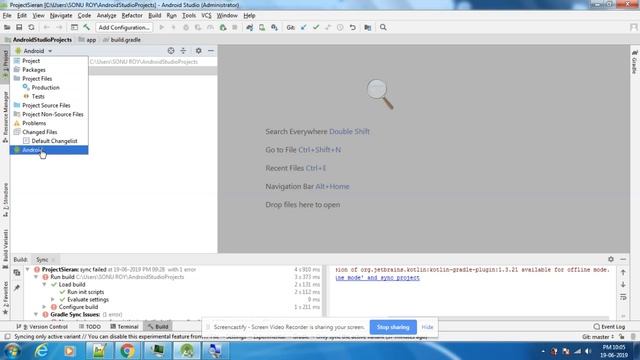Image resolution: width=640 pixels, height=360 pixels.
Task: Select Packages view in dropdown list
Action: [x=49, y=69]
